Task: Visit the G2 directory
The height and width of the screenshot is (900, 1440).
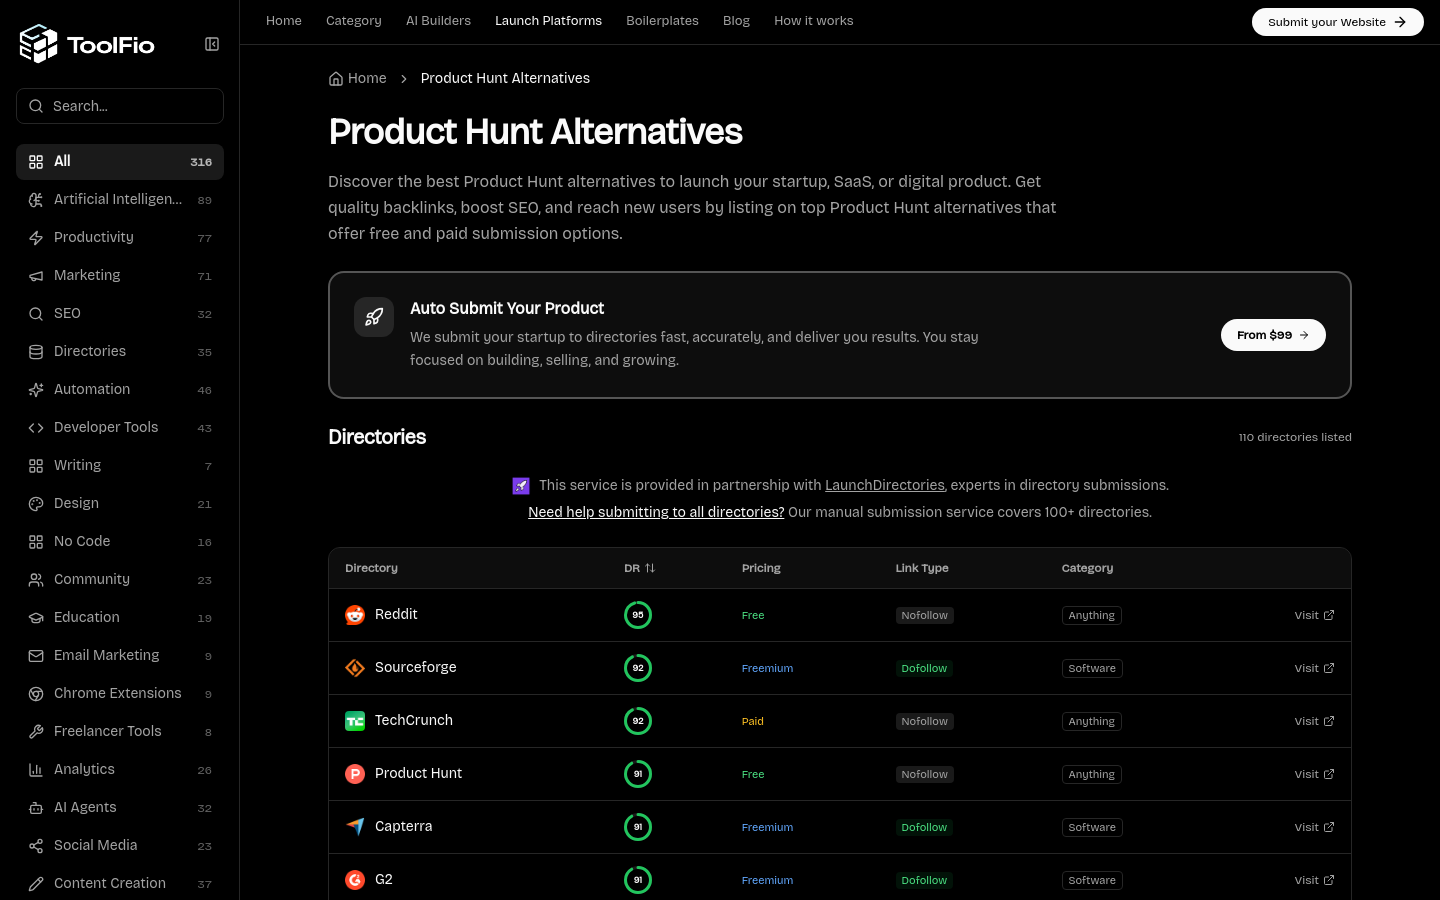Action: click(x=1314, y=880)
